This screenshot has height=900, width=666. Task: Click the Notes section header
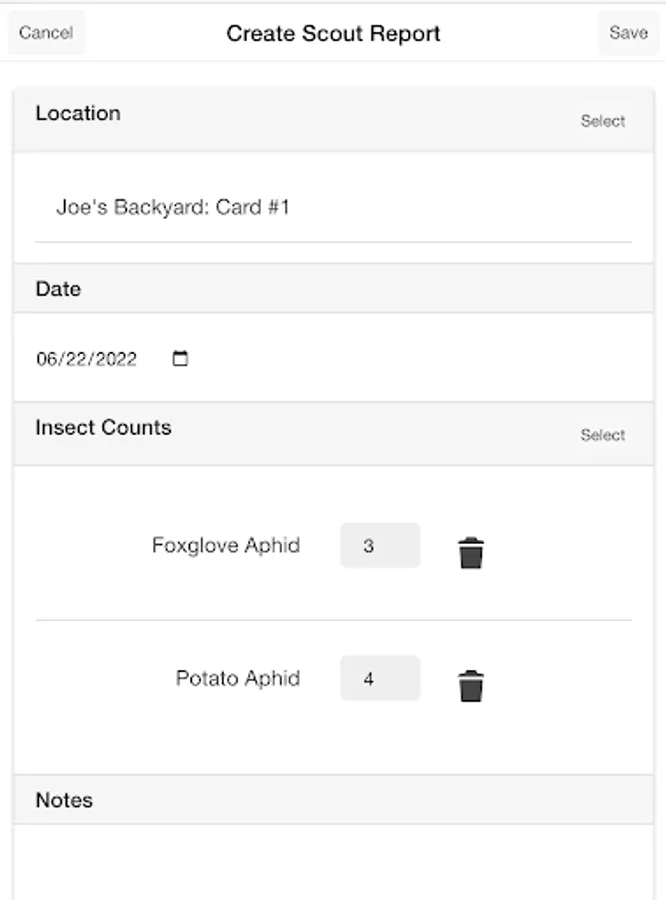click(x=64, y=800)
